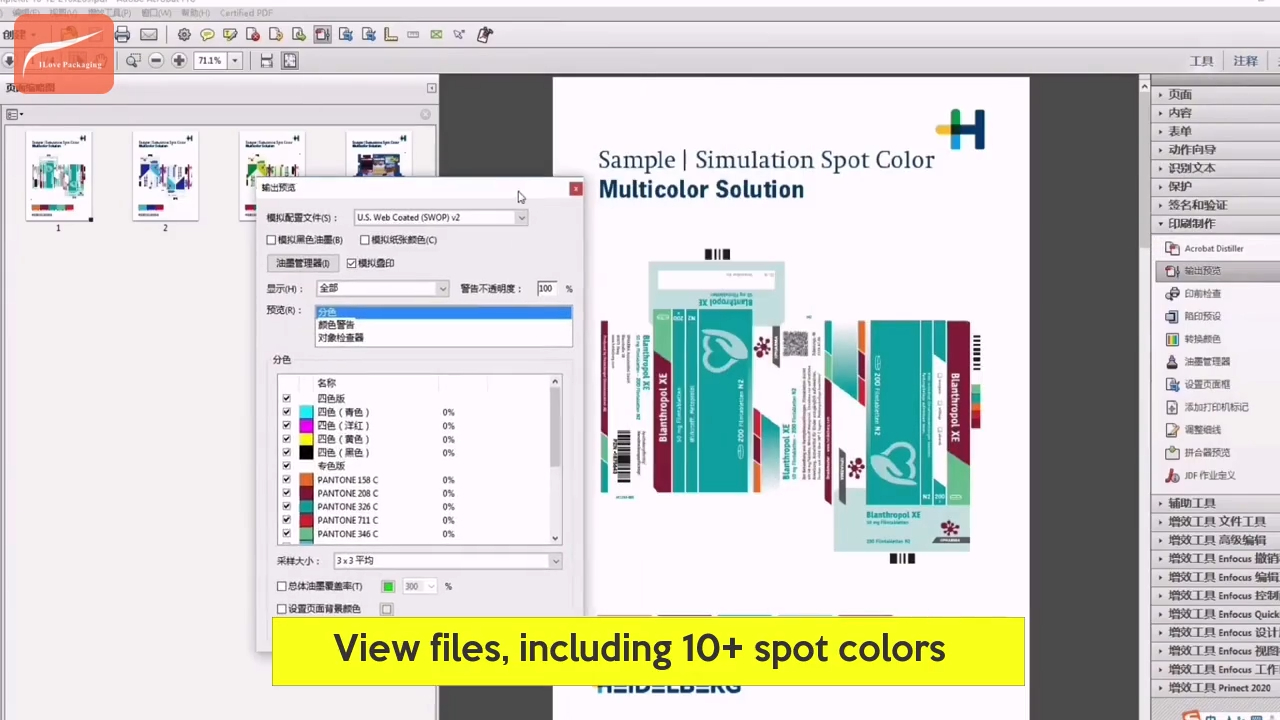Viewport: 1280px width, 720px height.
Task: Click the email envelope toolbar icon
Action: coord(149,35)
